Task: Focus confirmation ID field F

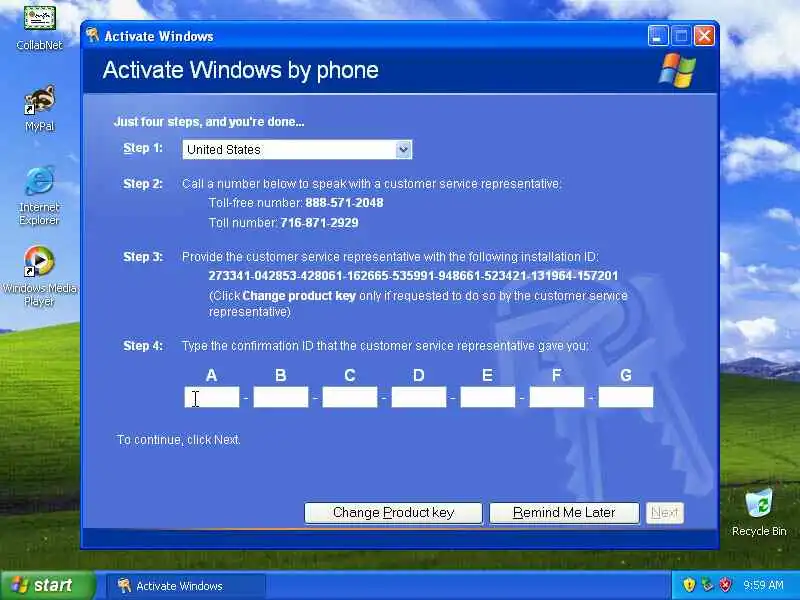Action: click(x=557, y=397)
